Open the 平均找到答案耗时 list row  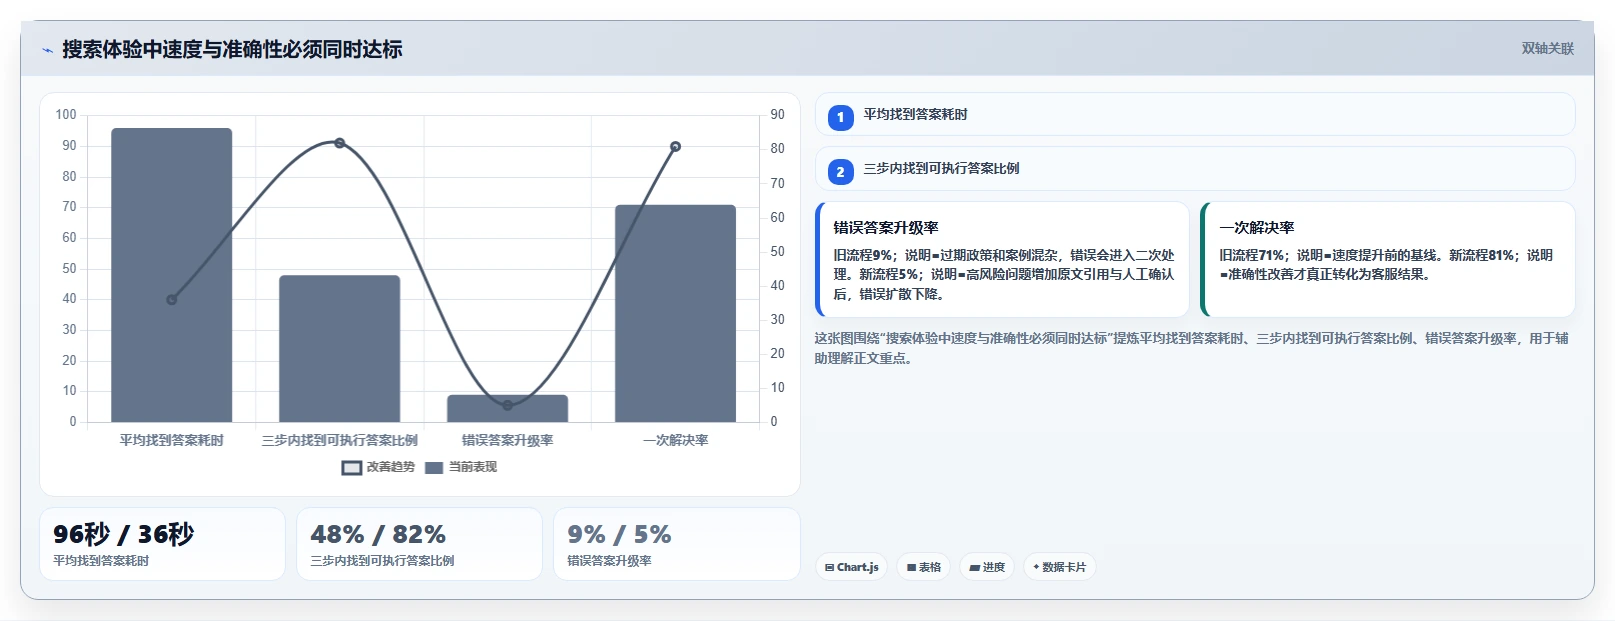pyautogui.click(x=1195, y=114)
